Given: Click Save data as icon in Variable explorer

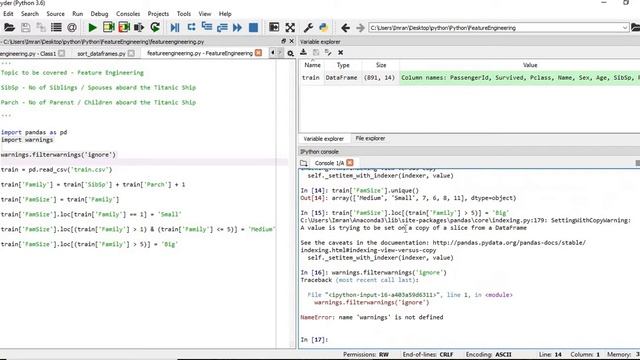Looking at the screenshot, I should (x=328, y=52).
